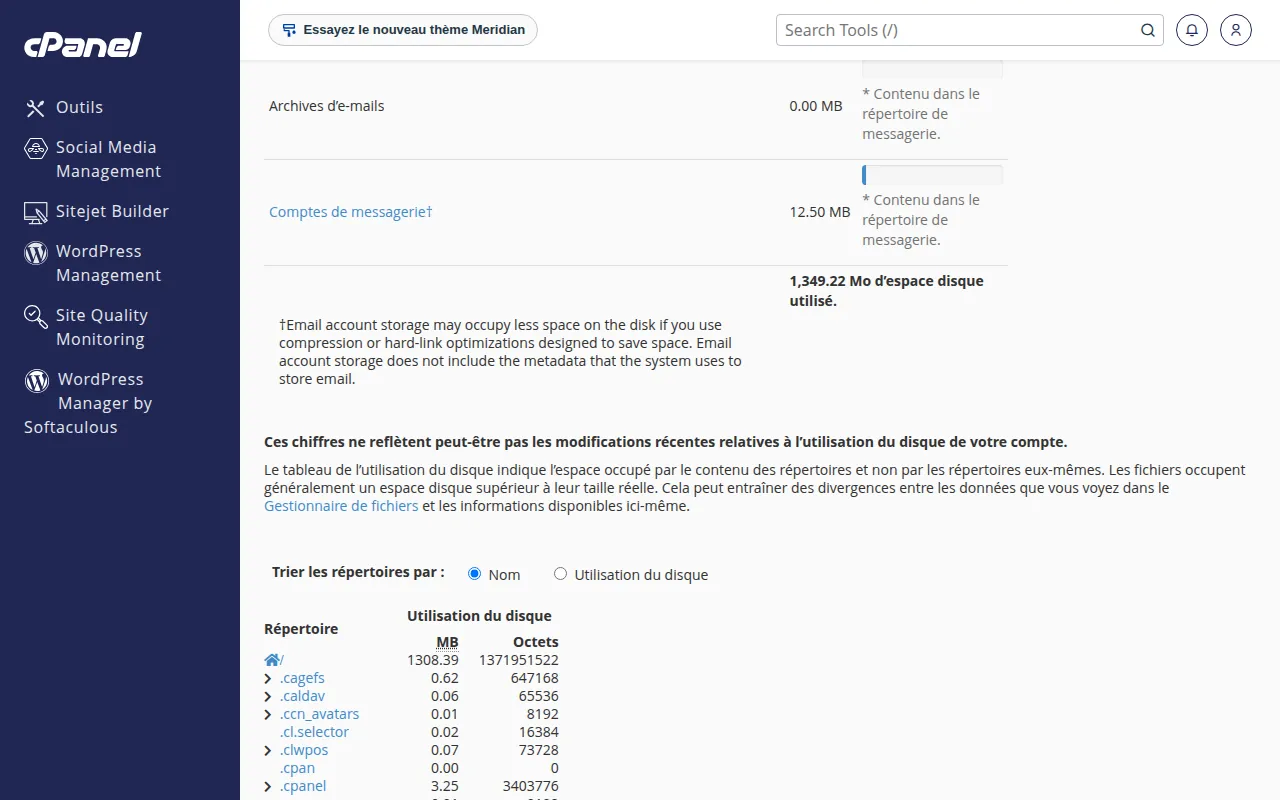Open Social Media Management menu item

[108, 159]
